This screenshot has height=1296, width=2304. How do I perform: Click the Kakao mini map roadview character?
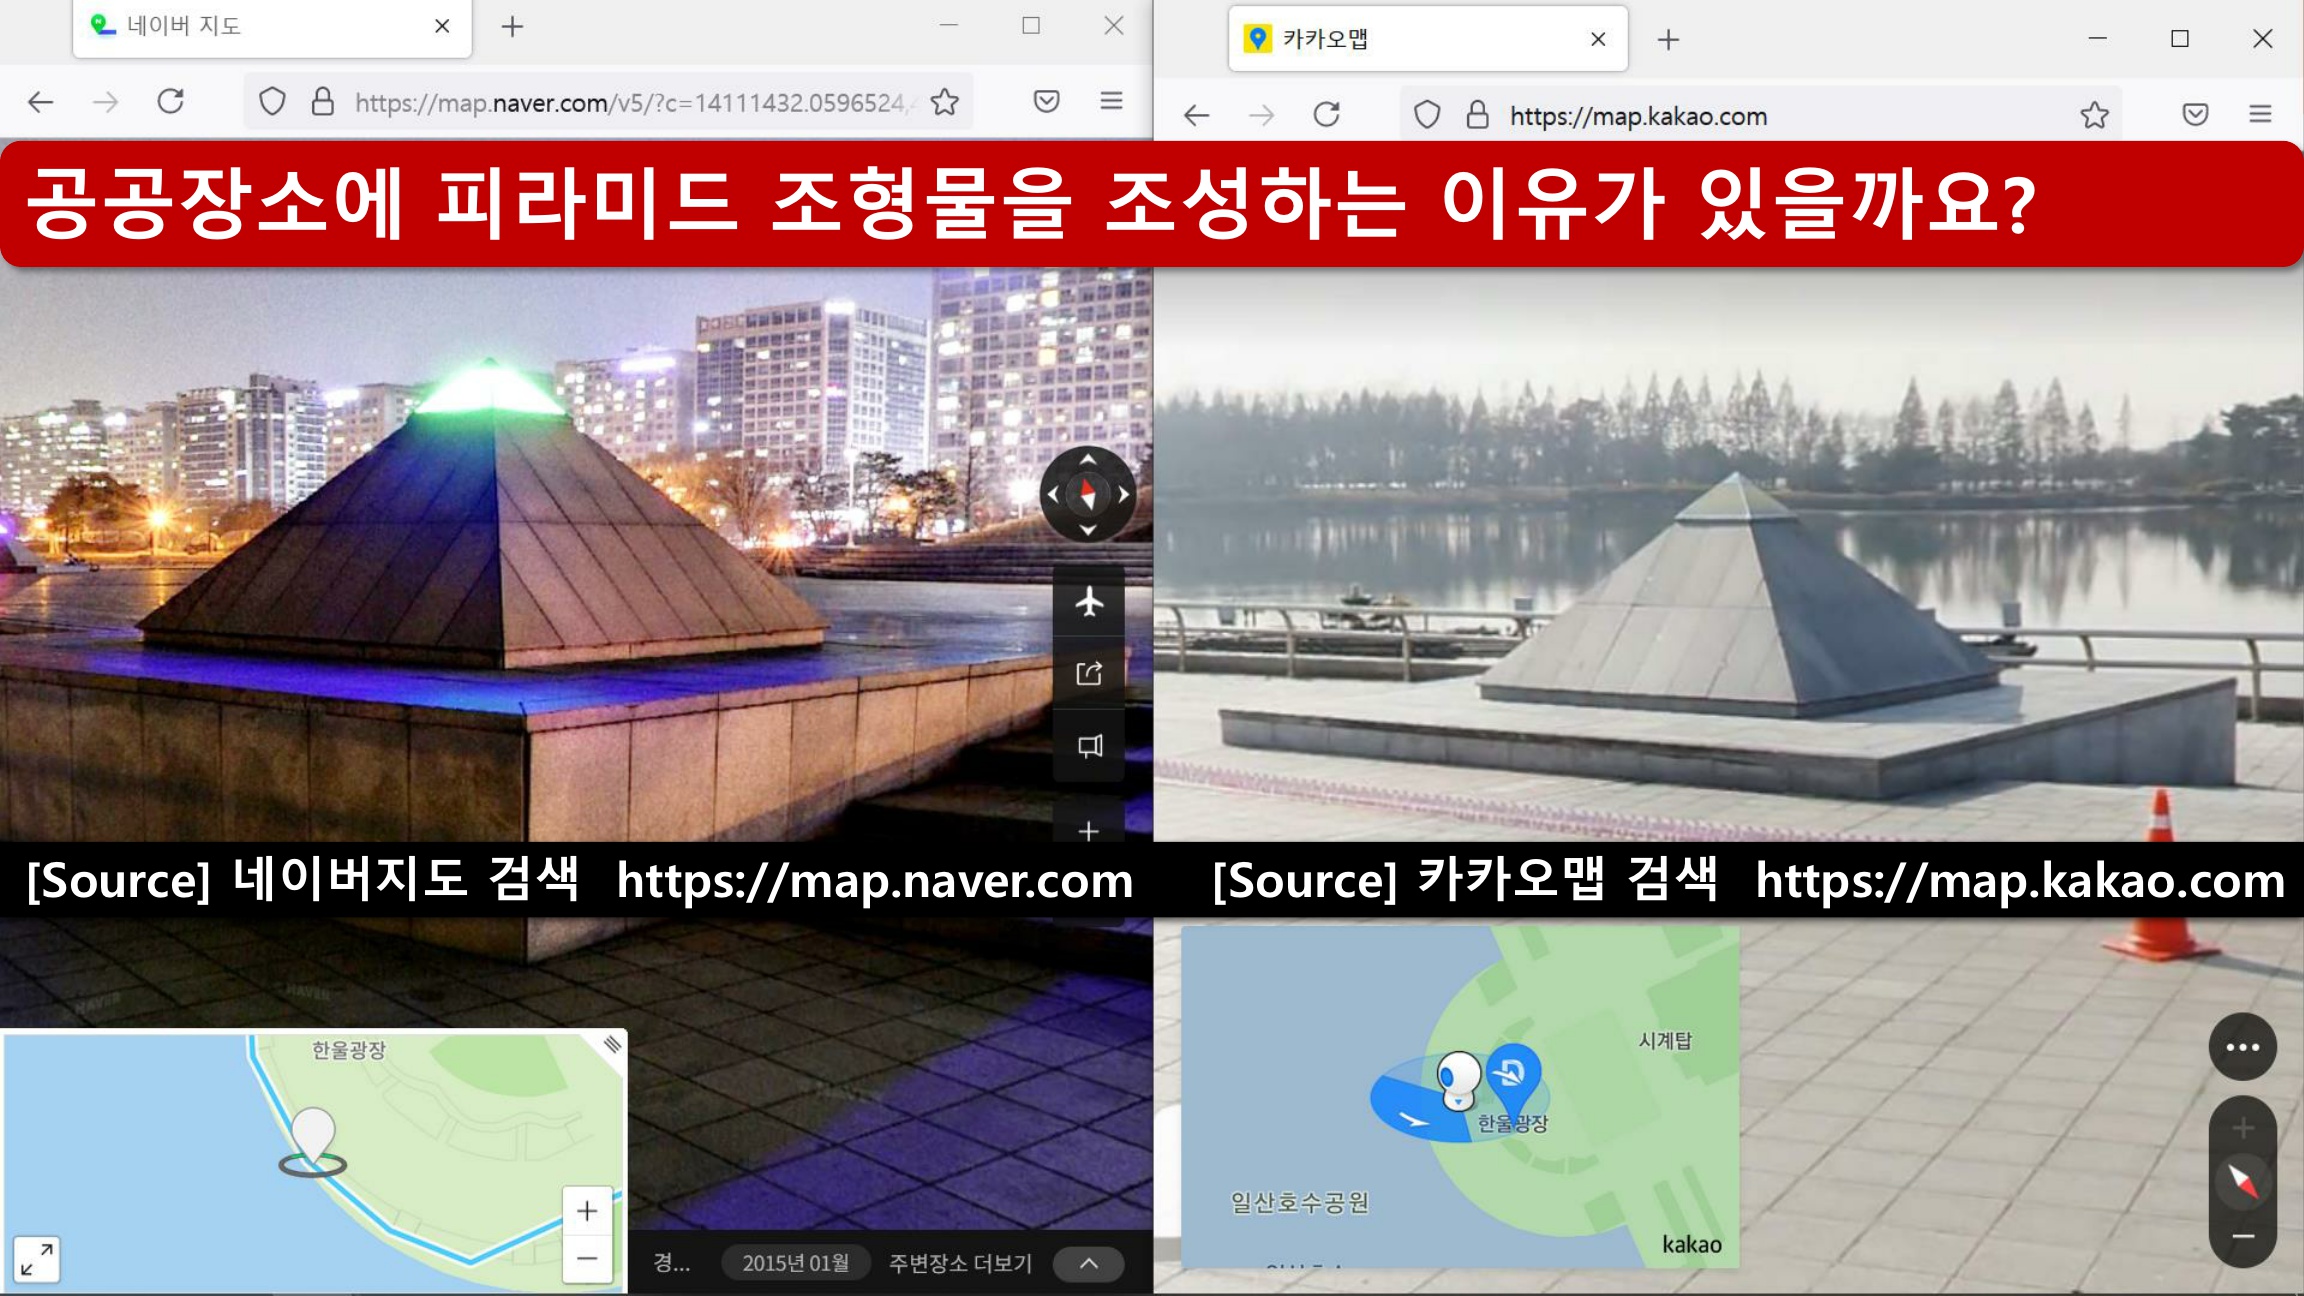(x=1459, y=1080)
